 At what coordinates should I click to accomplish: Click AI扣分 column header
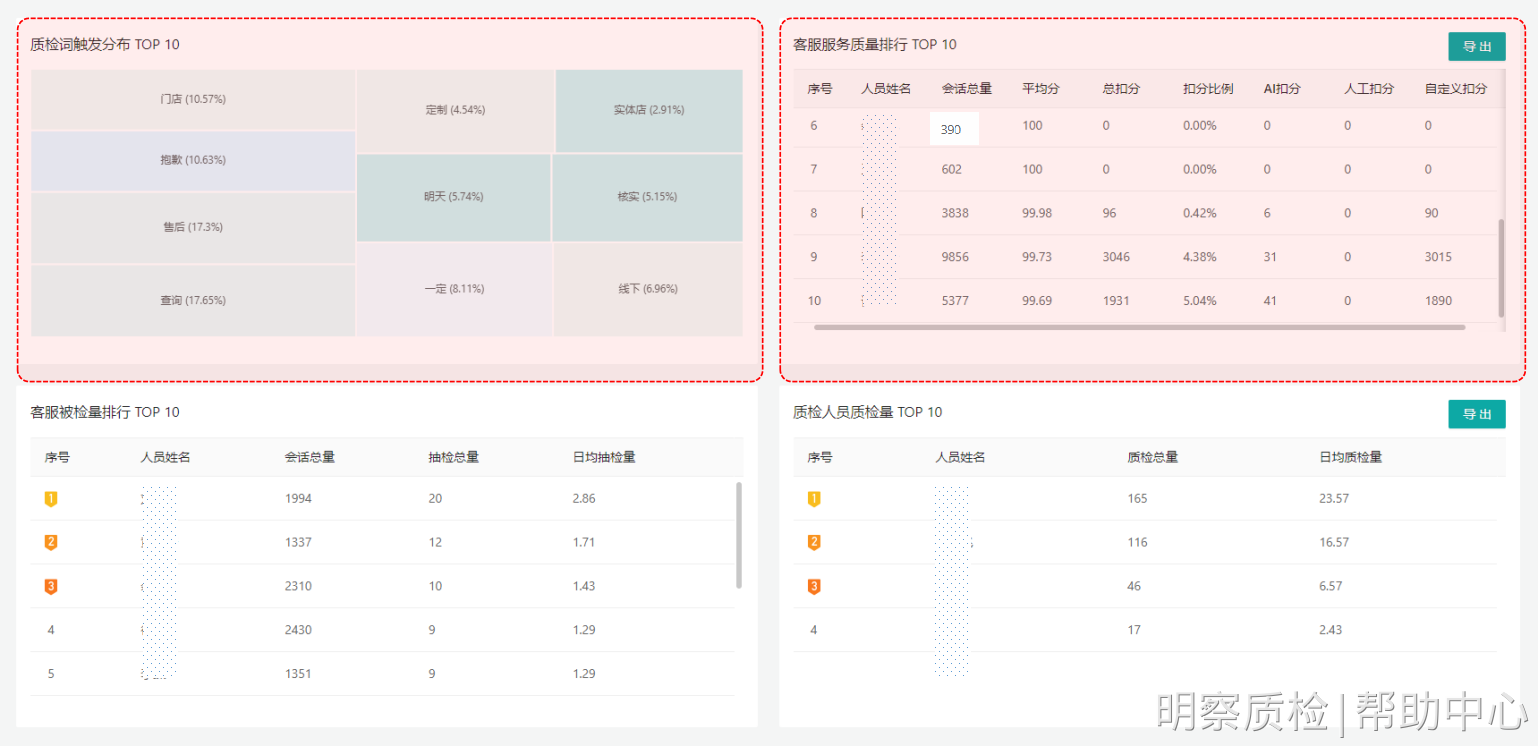[x=1282, y=89]
